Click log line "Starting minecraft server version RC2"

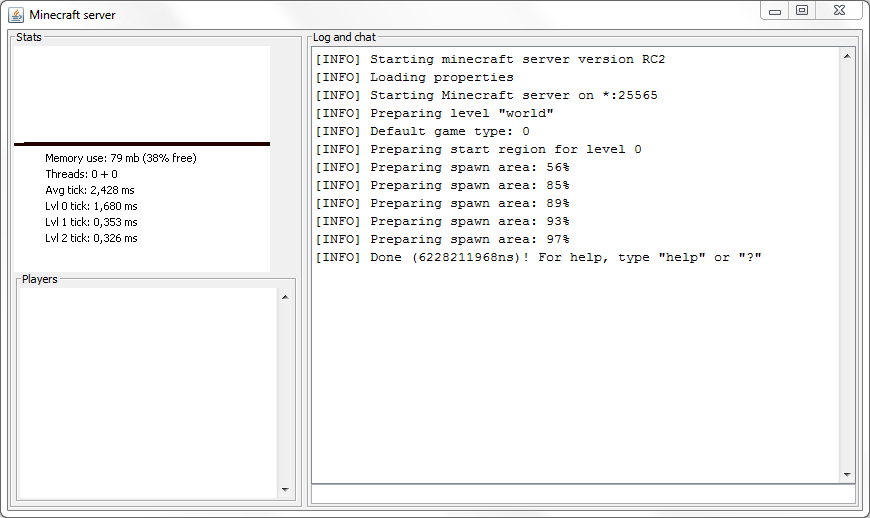pos(490,59)
